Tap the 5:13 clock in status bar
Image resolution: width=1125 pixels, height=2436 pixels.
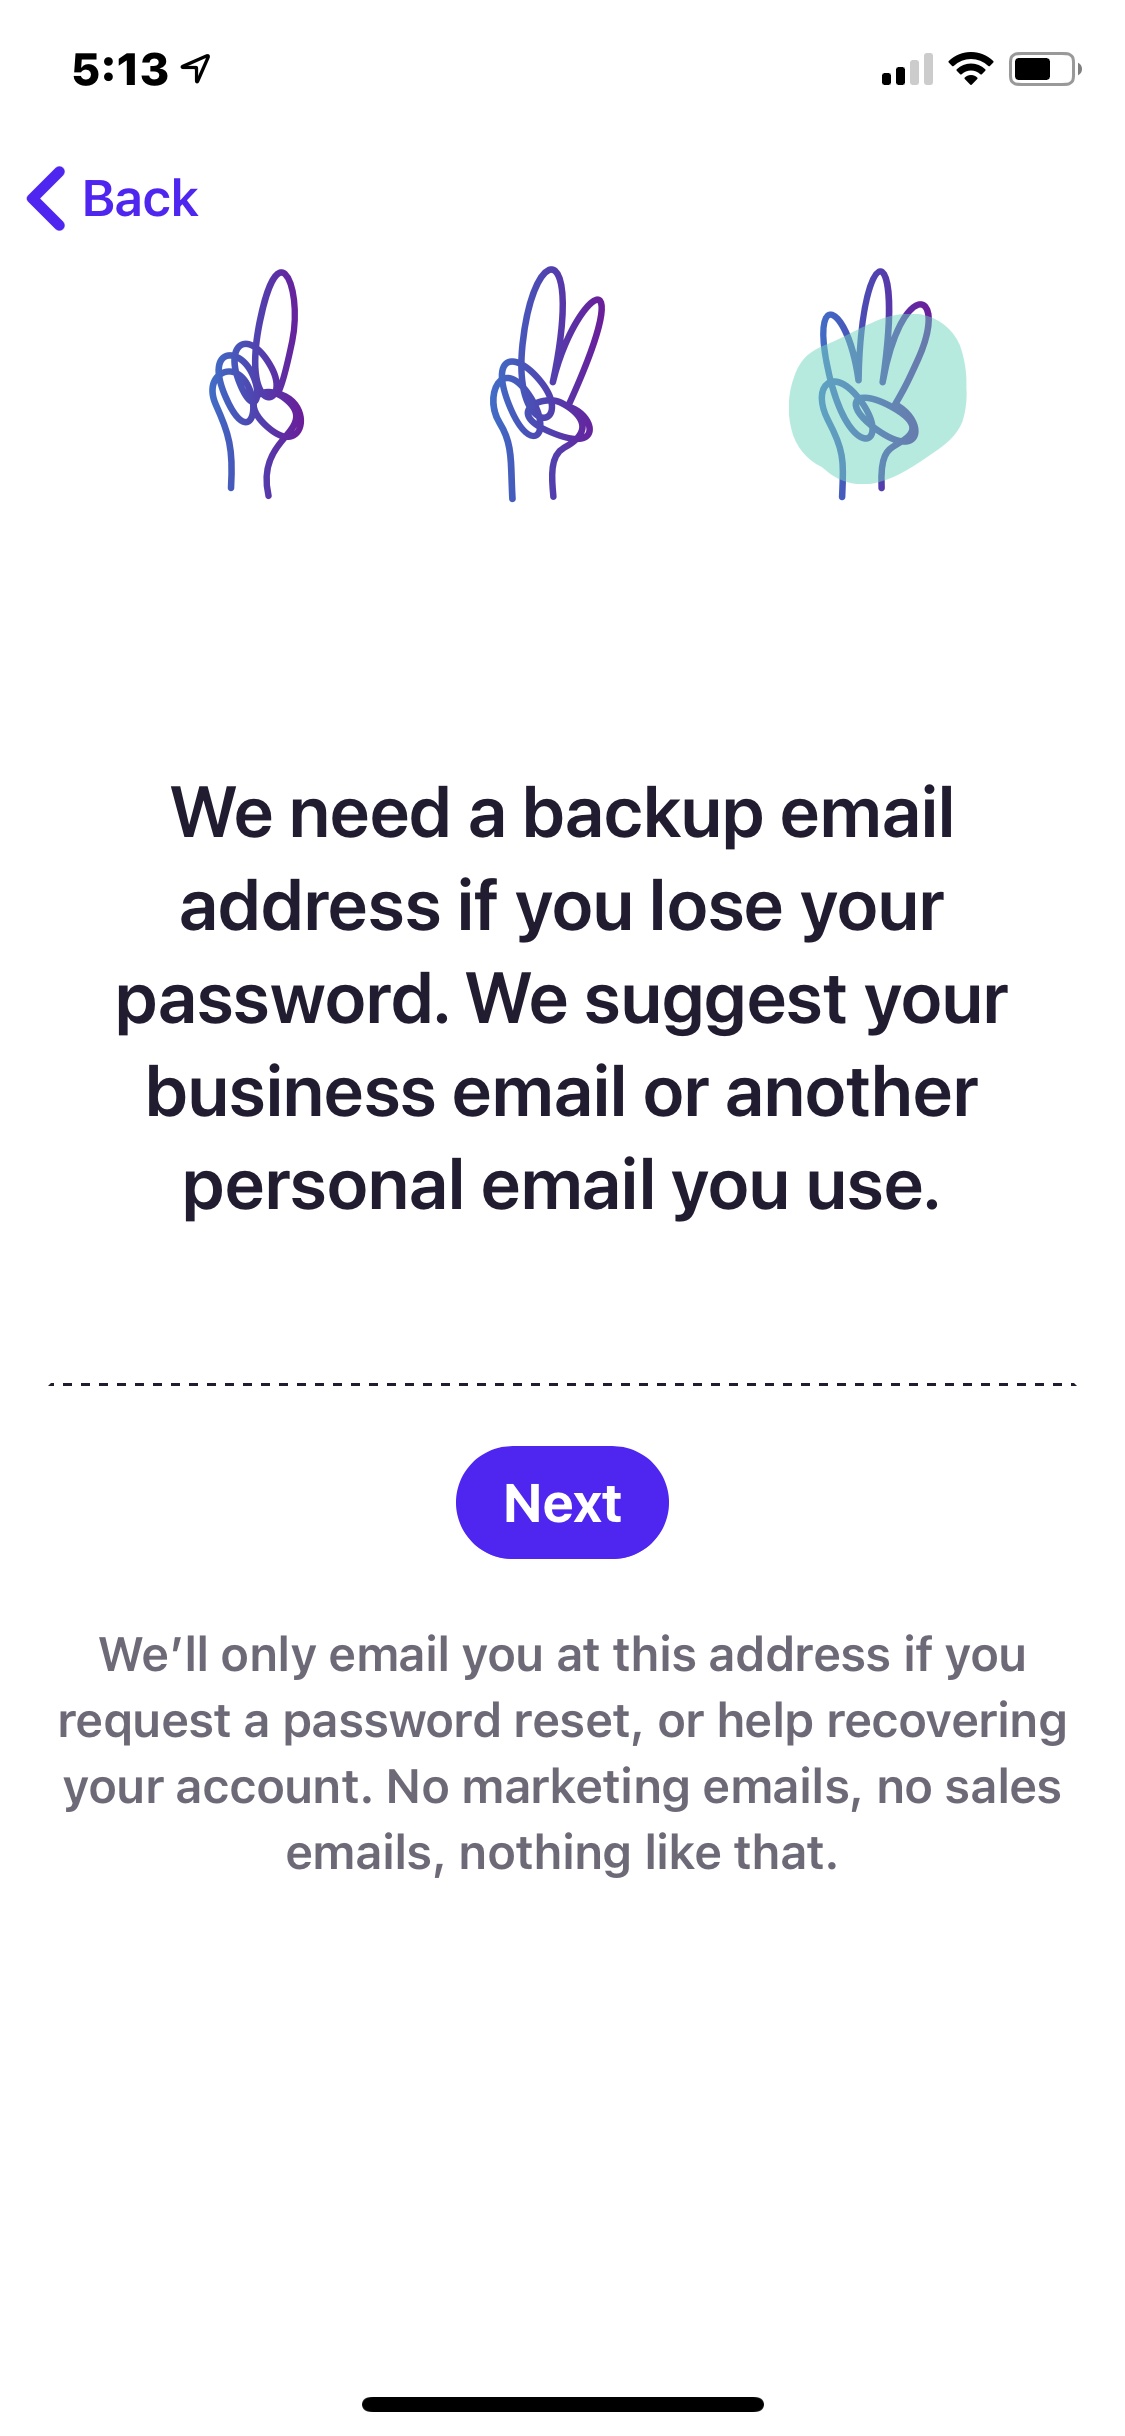tap(120, 70)
